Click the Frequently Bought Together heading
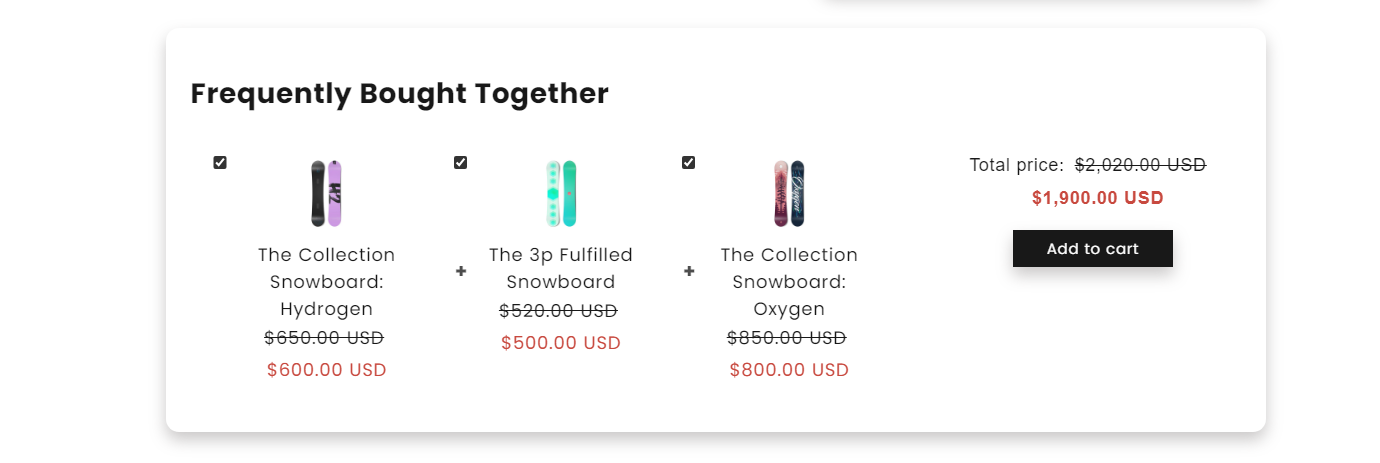1380x463 pixels. click(x=399, y=93)
